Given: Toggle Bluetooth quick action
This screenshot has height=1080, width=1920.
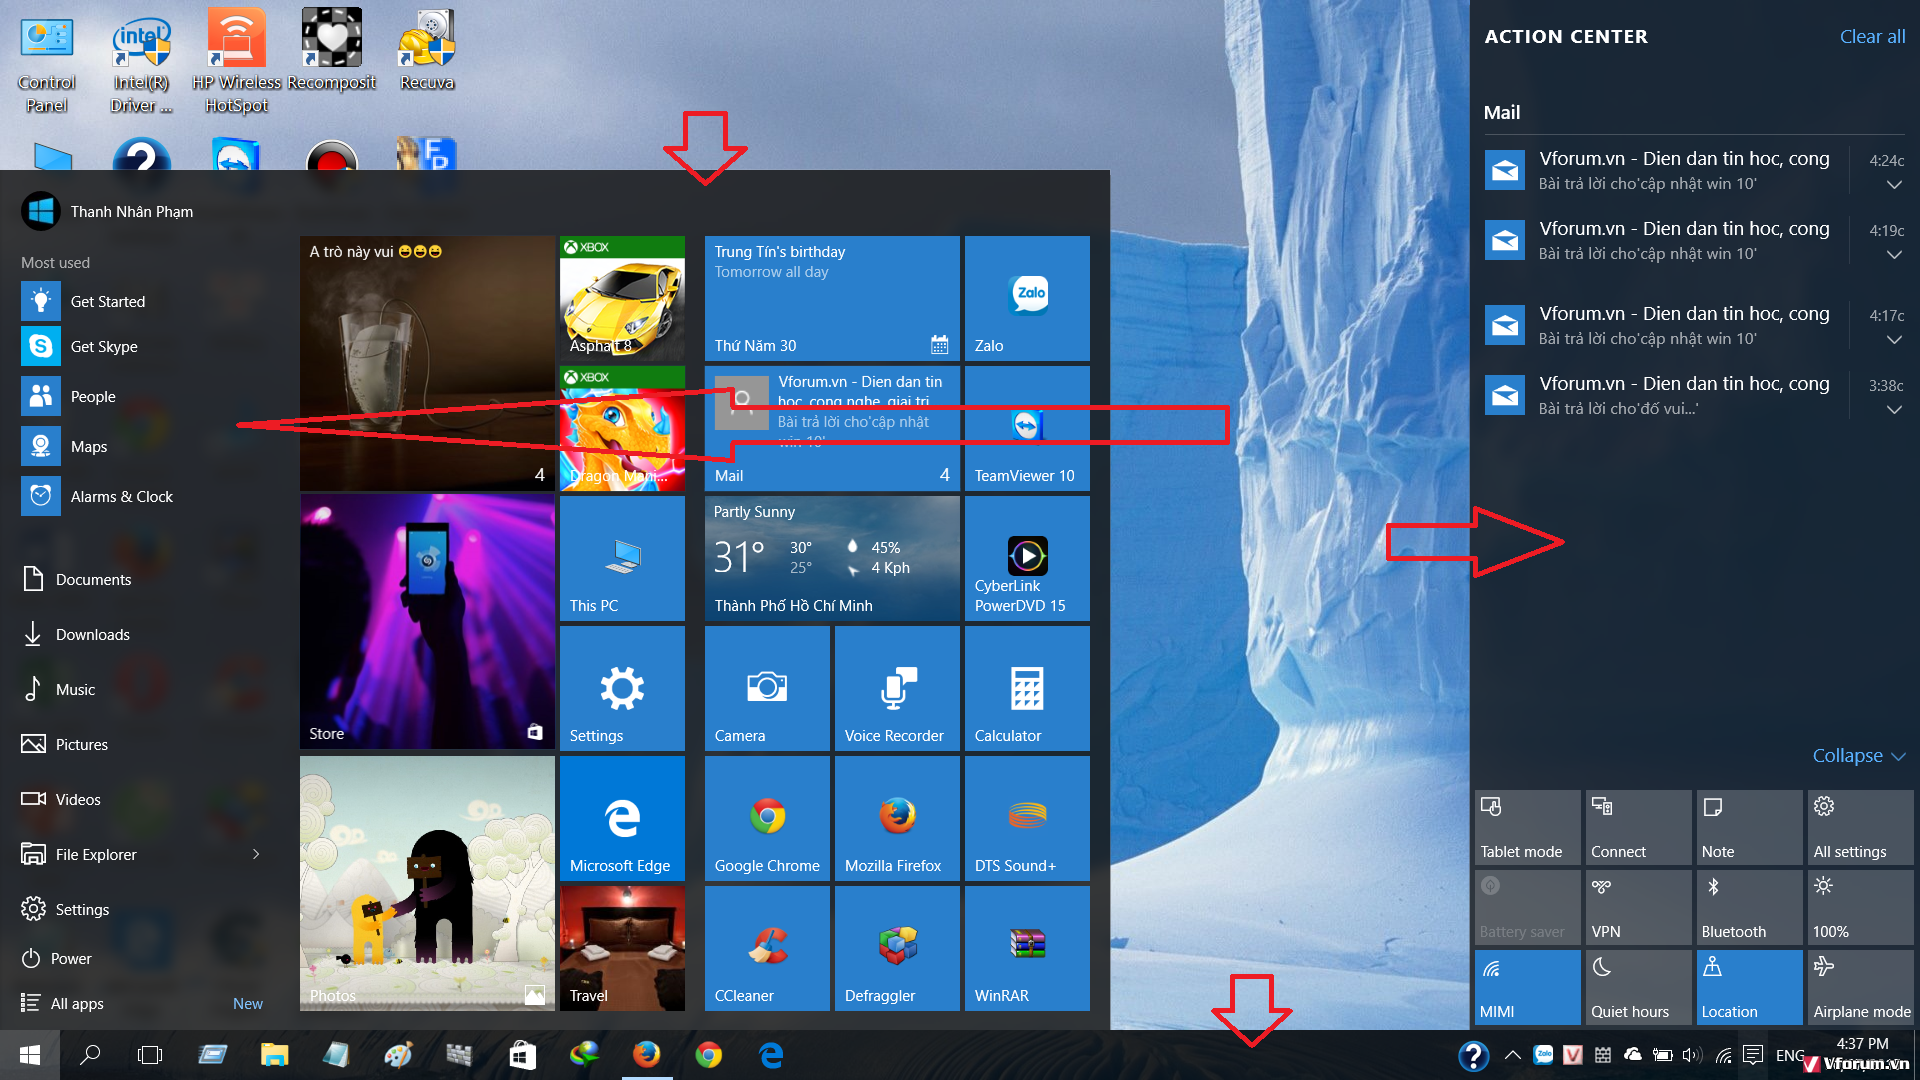Looking at the screenshot, I should tap(1749, 907).
